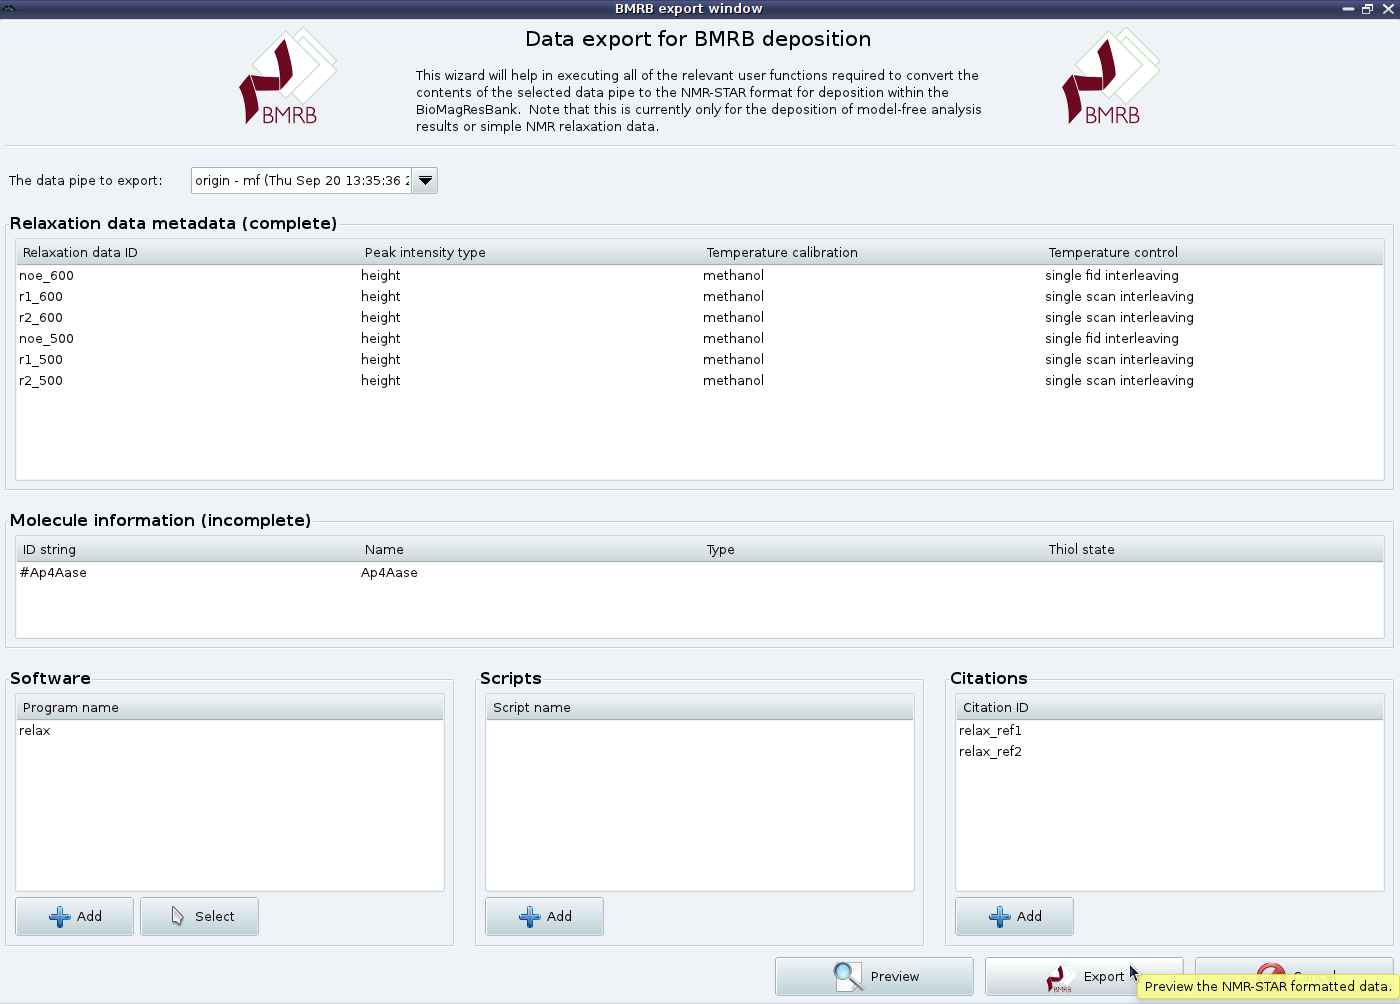This screenshot has width=1400, height=1004.
Task: Click the right BMRB logo image
Action: click(x=1110, y=78)
